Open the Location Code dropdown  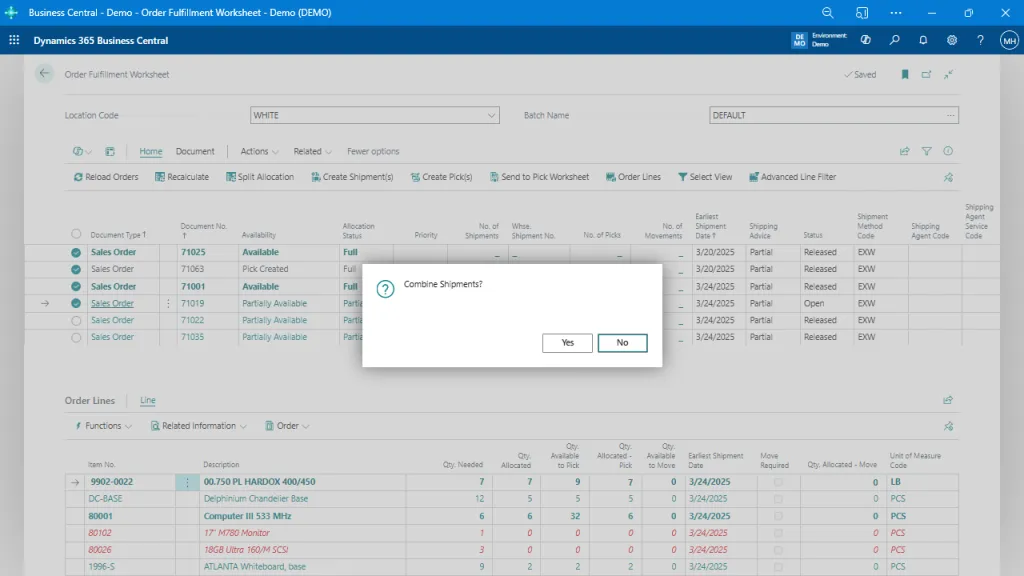491,114
